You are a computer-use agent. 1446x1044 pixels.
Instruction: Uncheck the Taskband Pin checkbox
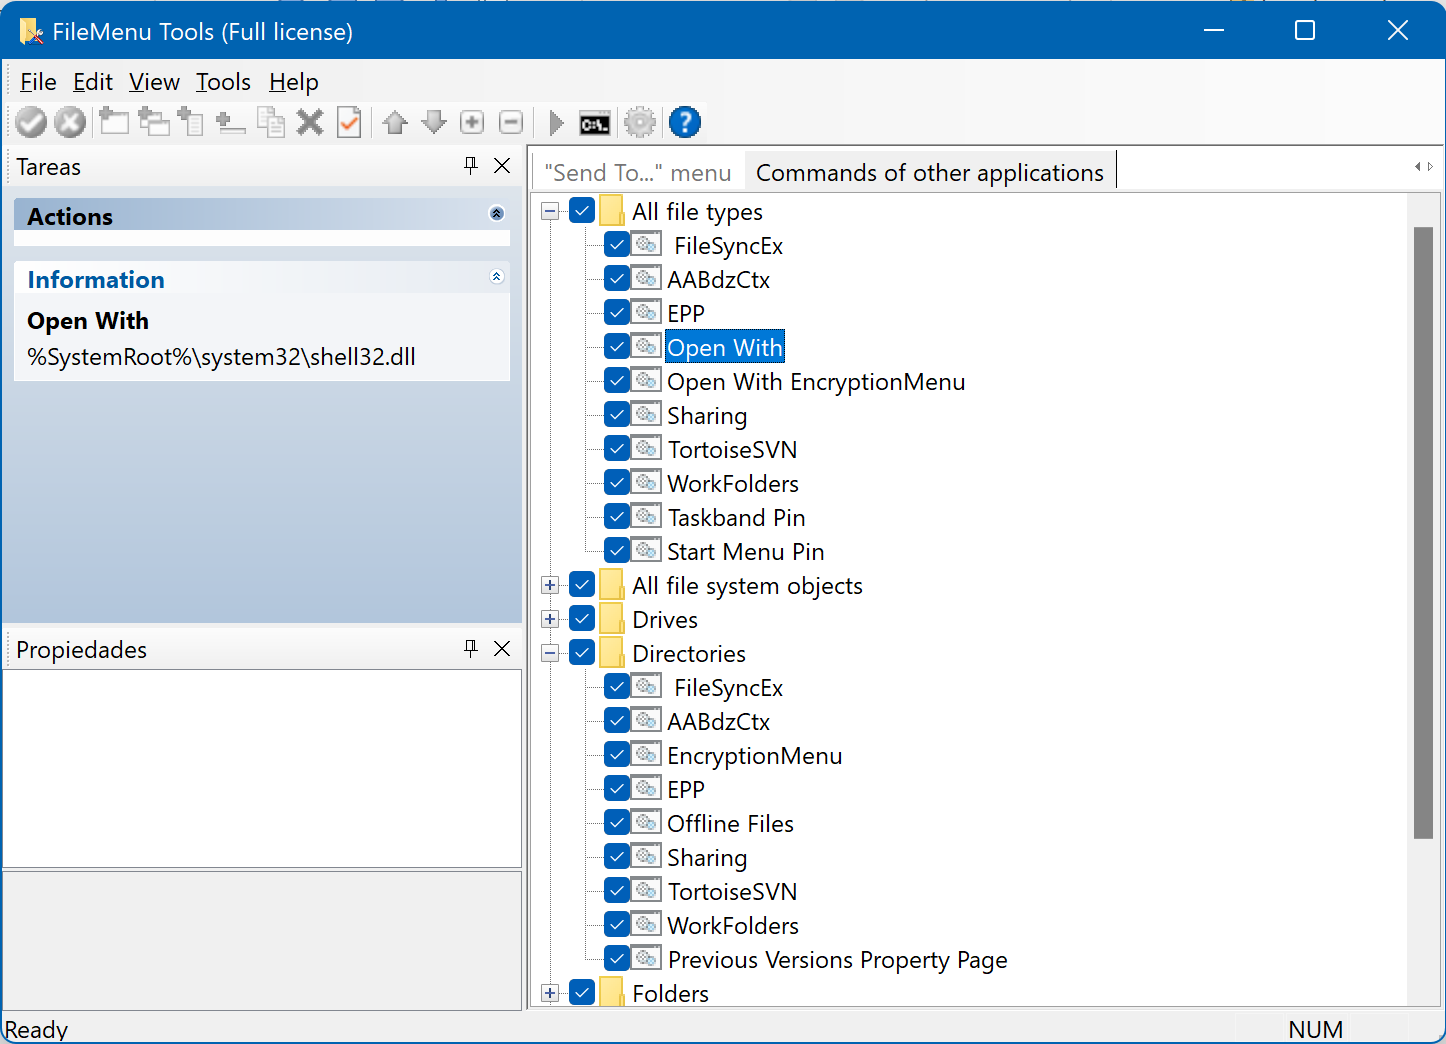[617, 517]
